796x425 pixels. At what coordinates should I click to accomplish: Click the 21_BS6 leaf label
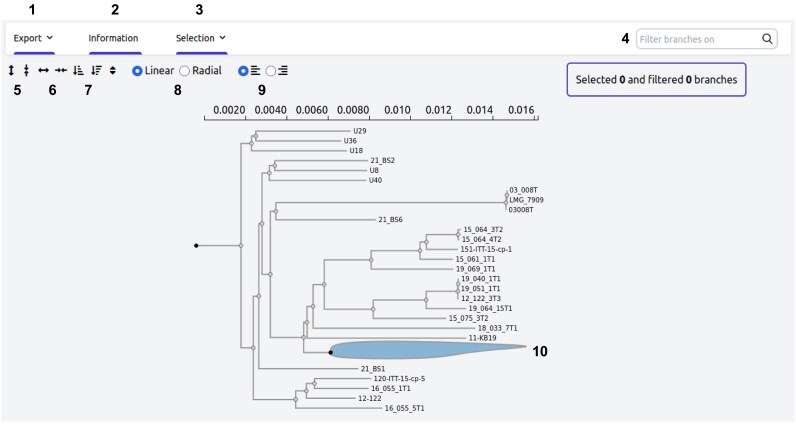[390, 220]
